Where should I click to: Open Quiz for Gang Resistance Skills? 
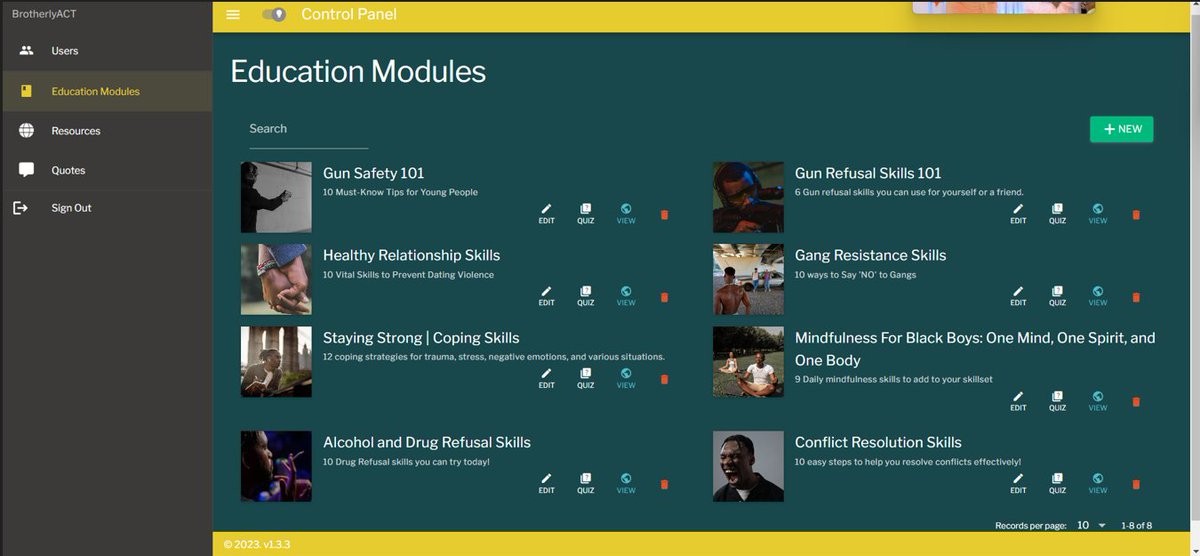tap(1057, 296)
